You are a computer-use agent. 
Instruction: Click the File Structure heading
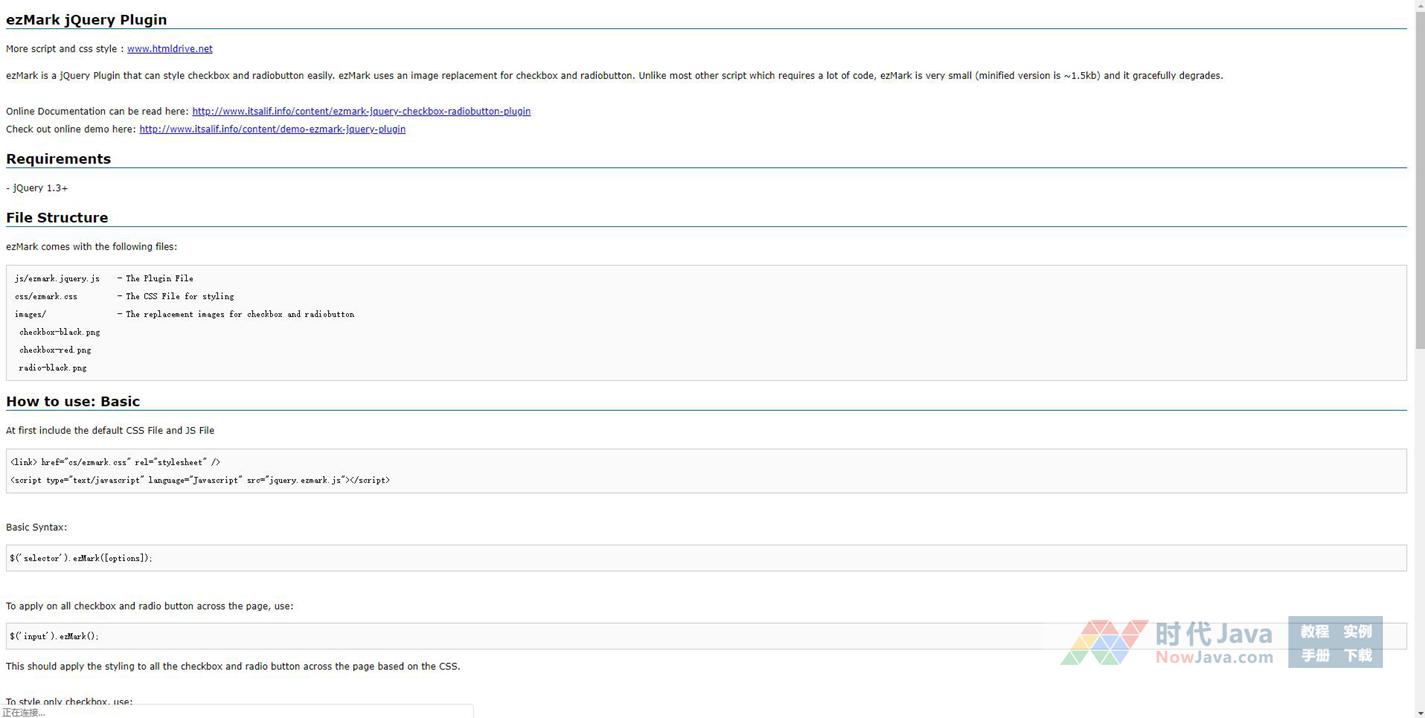[57, 218]
